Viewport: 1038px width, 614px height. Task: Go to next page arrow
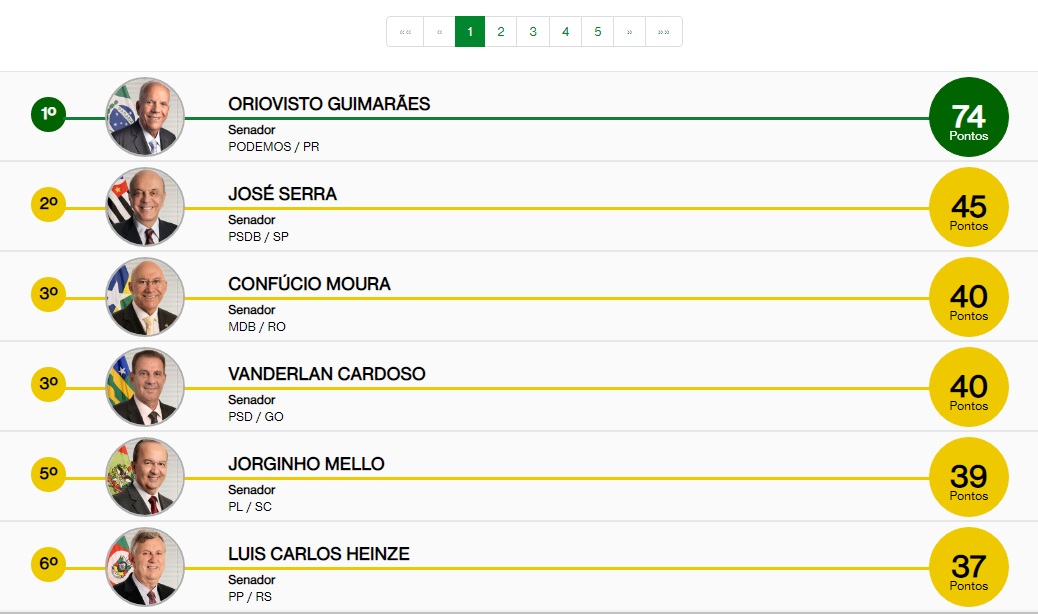click(x=629, y=31)
